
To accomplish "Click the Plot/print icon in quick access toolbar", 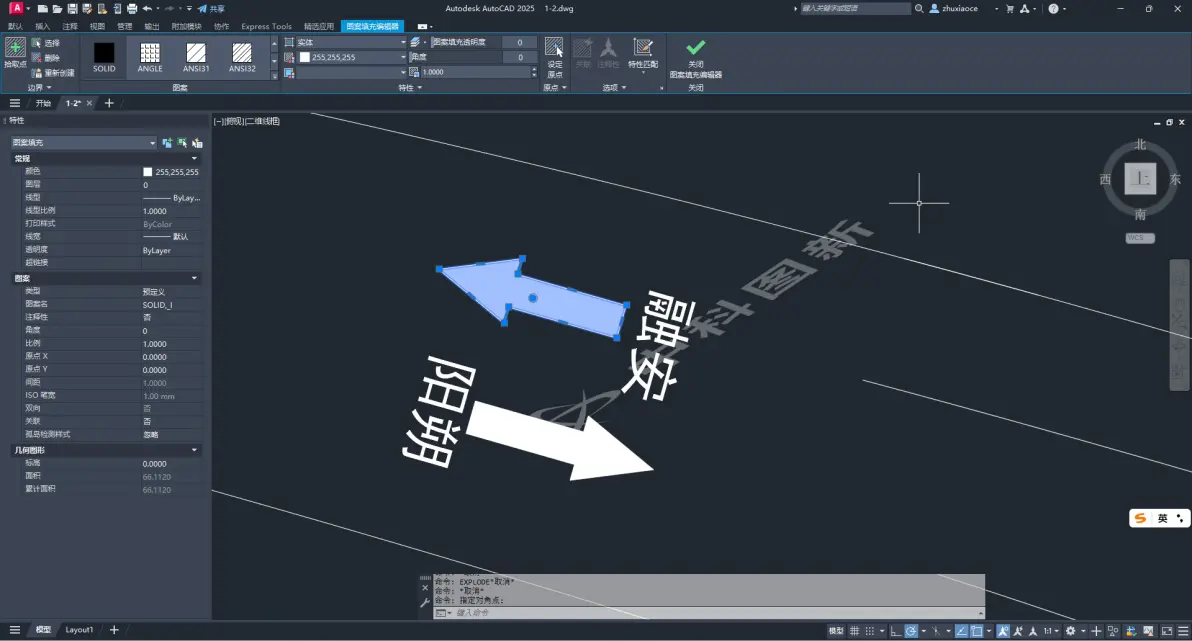I will [132, 8].
